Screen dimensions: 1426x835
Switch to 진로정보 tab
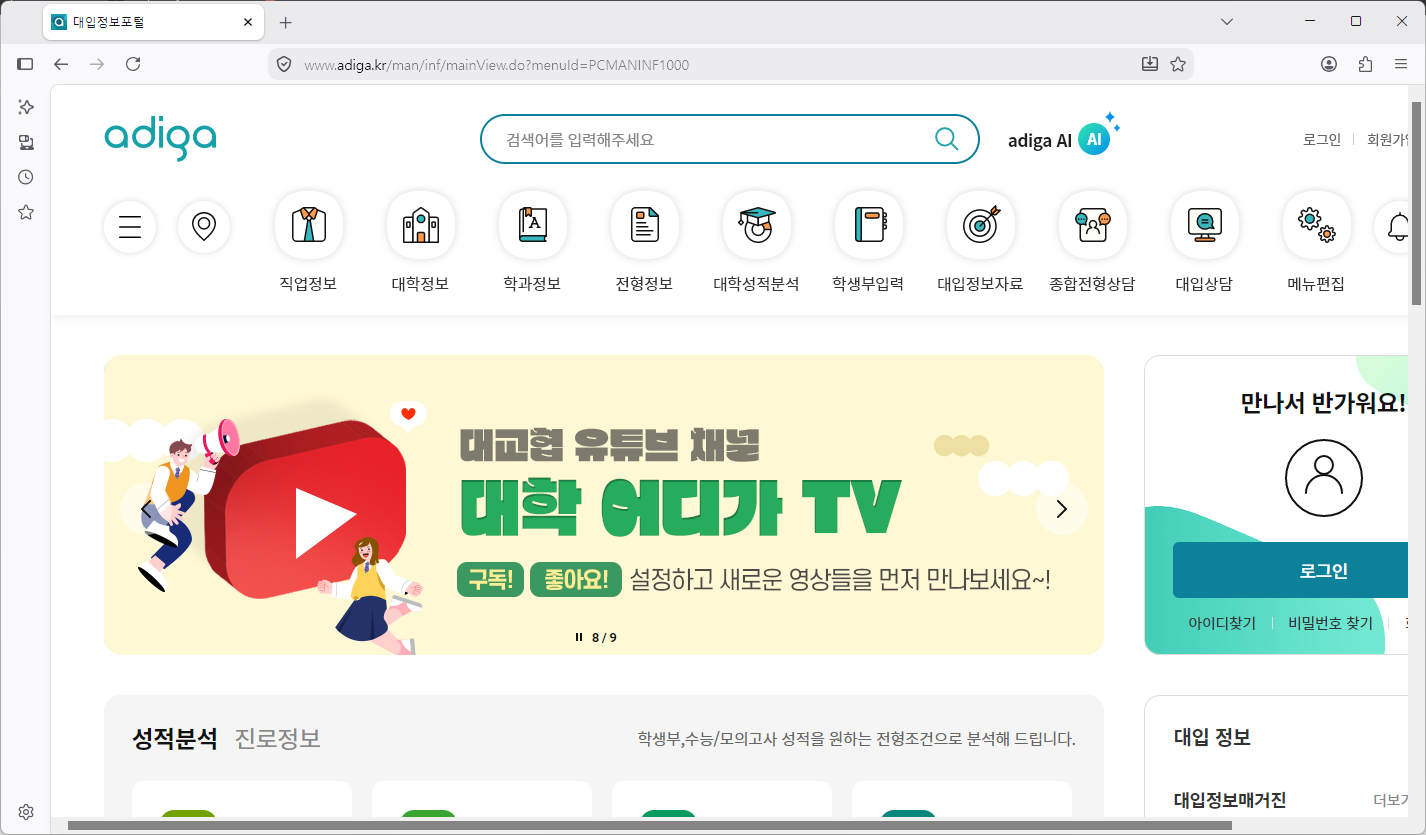tap(278, 739)
